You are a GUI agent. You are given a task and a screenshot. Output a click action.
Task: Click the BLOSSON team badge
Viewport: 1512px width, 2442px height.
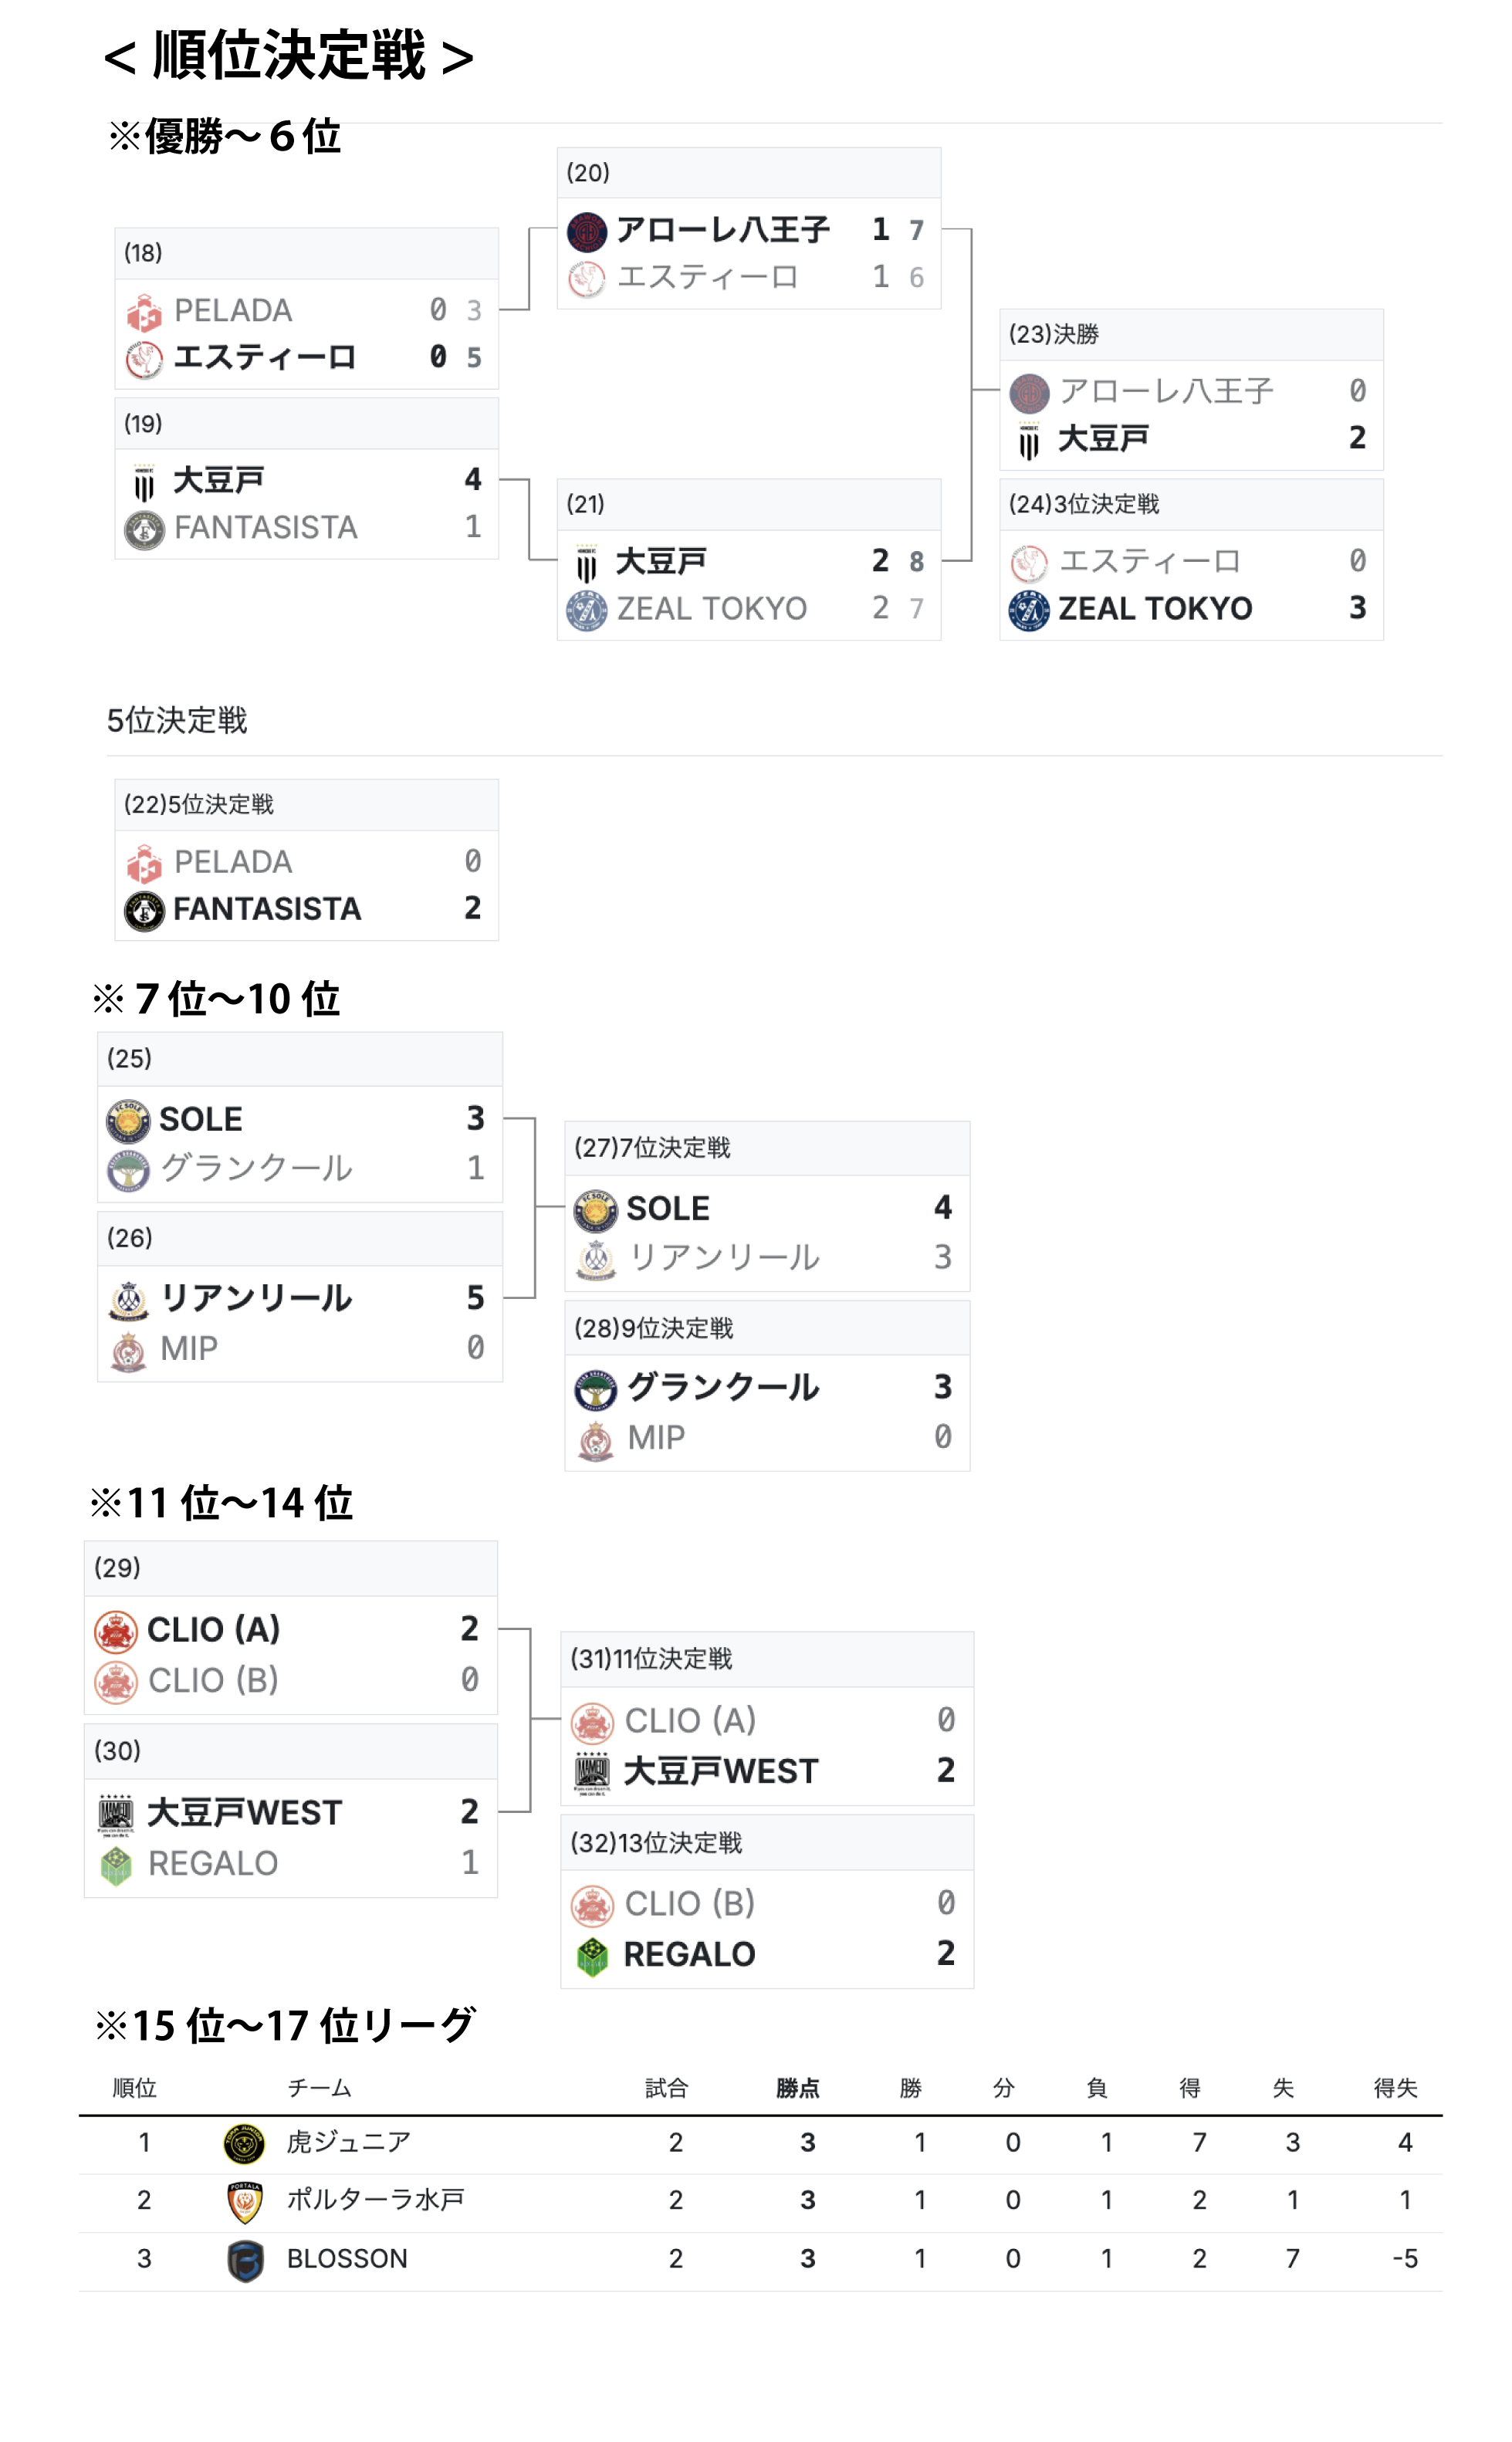(244, 2259)
